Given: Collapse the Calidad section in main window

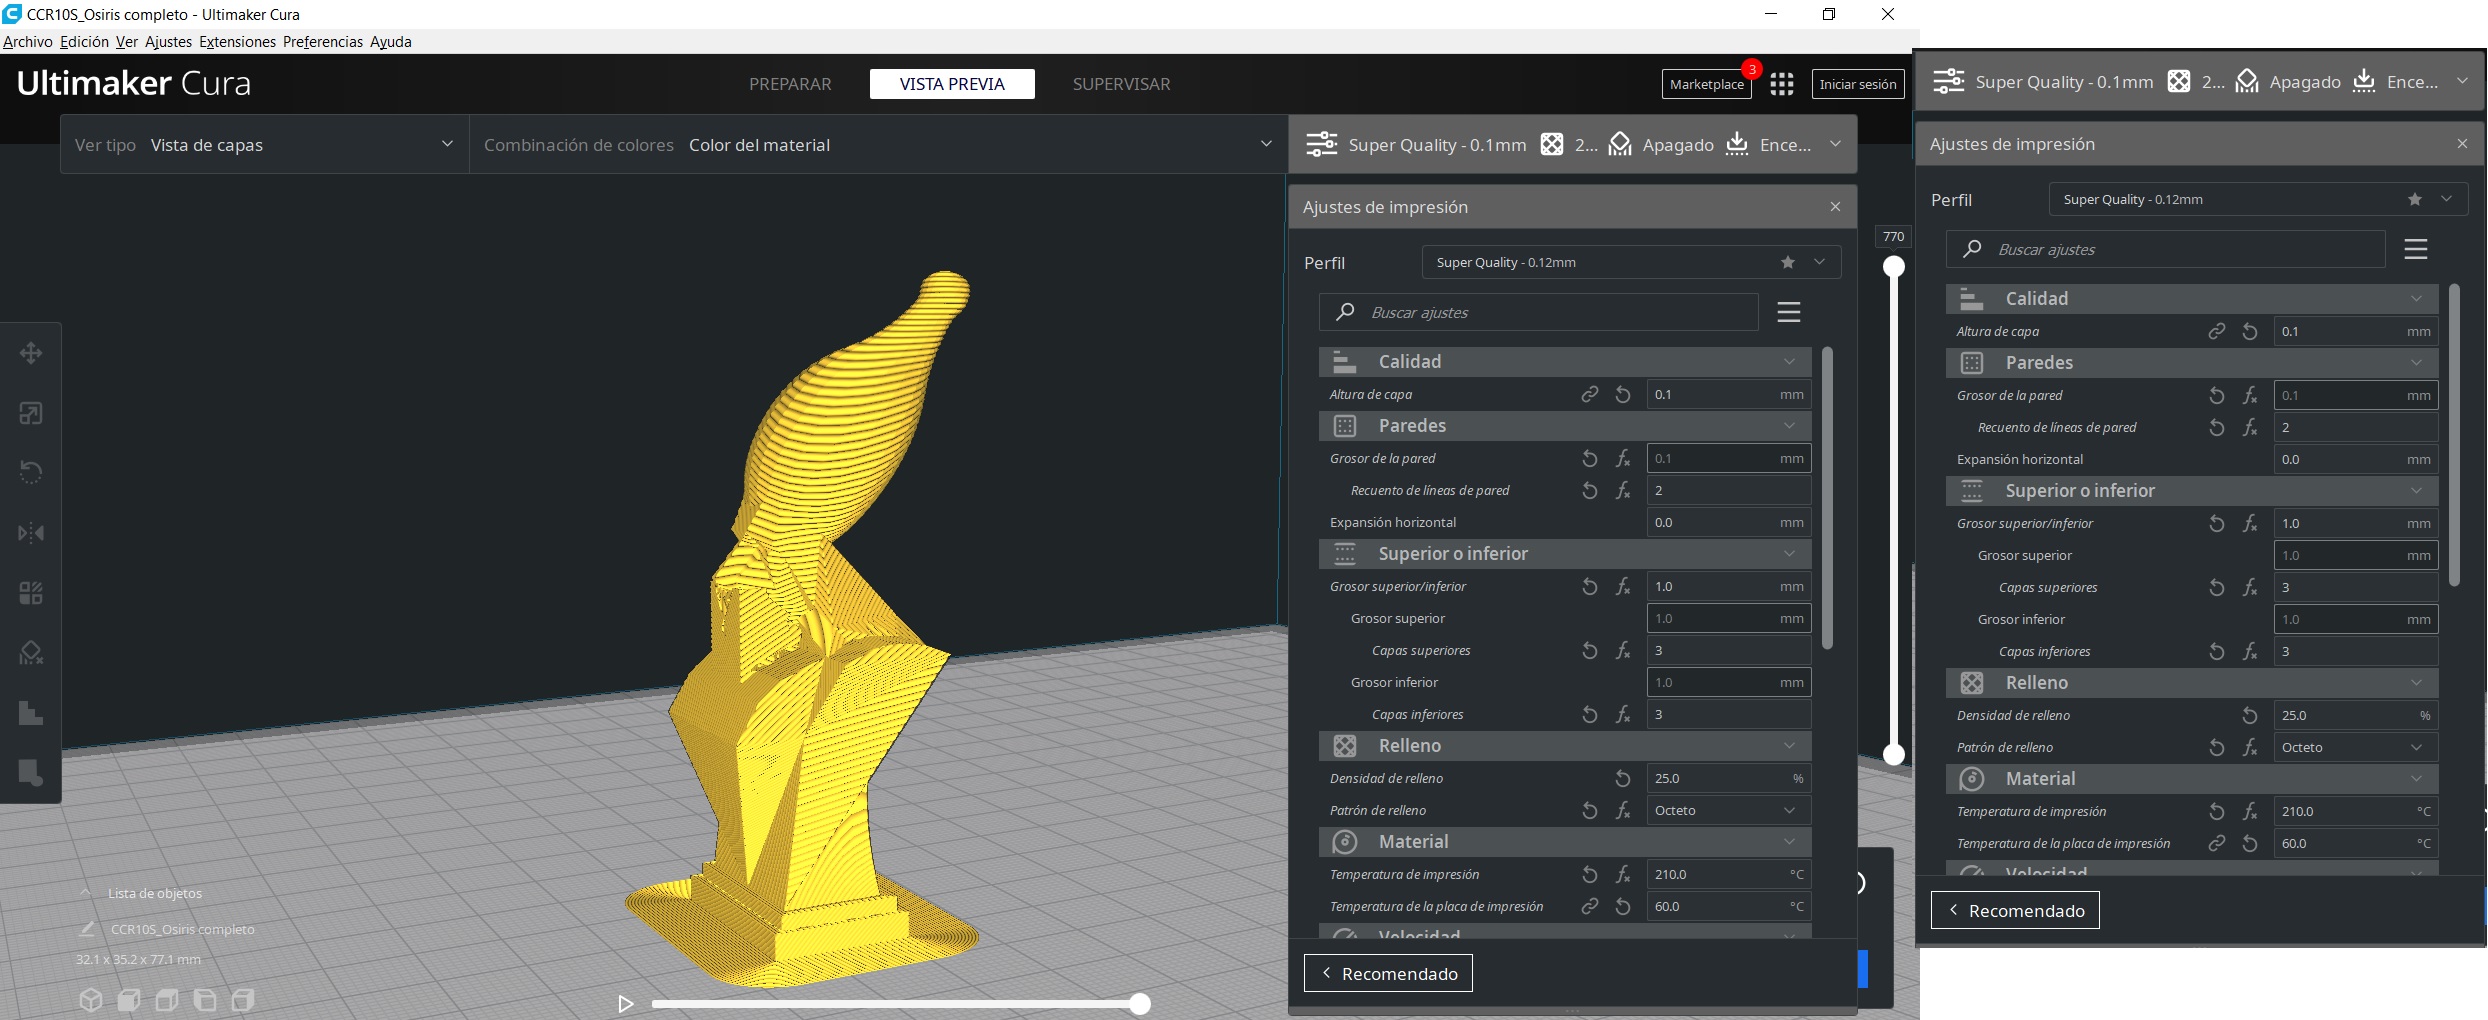Looking at the screenshot, I should (x=1565, y=362).
